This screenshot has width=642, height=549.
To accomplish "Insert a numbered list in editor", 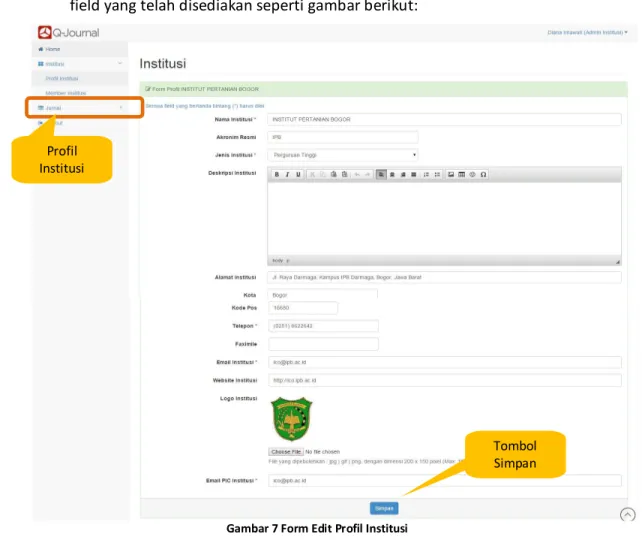I will (x=426, y=174).
